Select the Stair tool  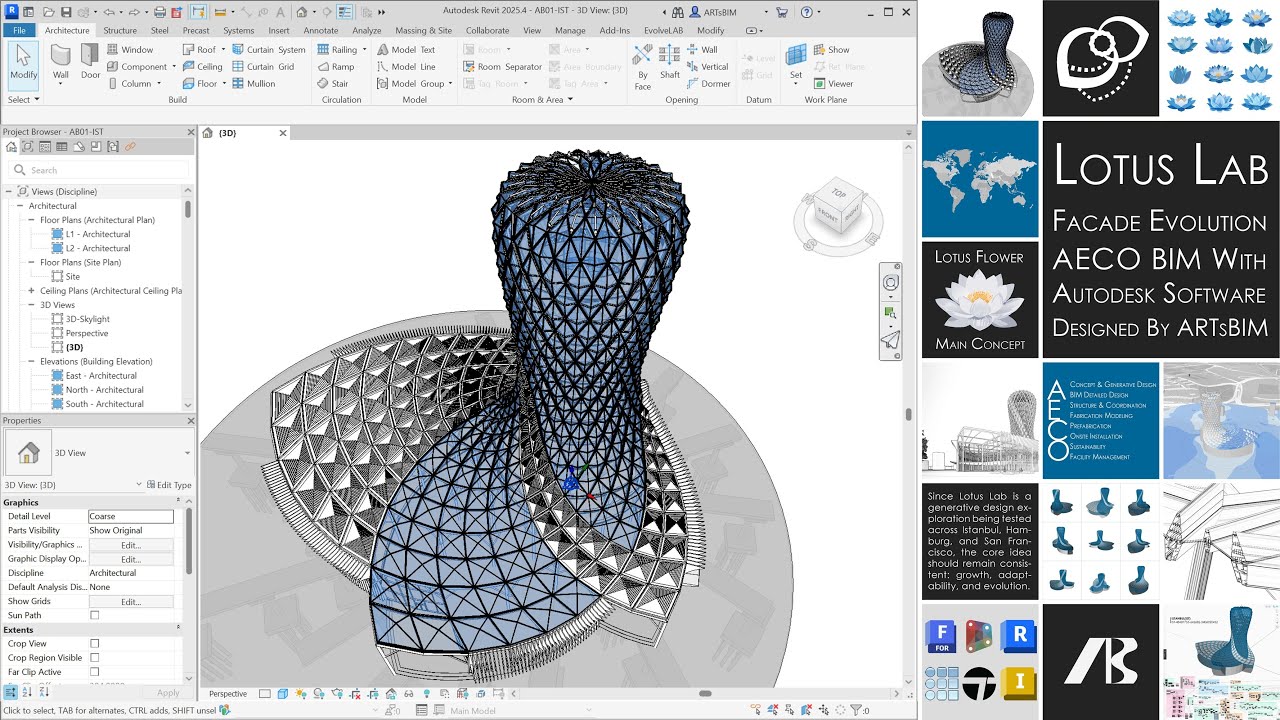pos(332,84)
